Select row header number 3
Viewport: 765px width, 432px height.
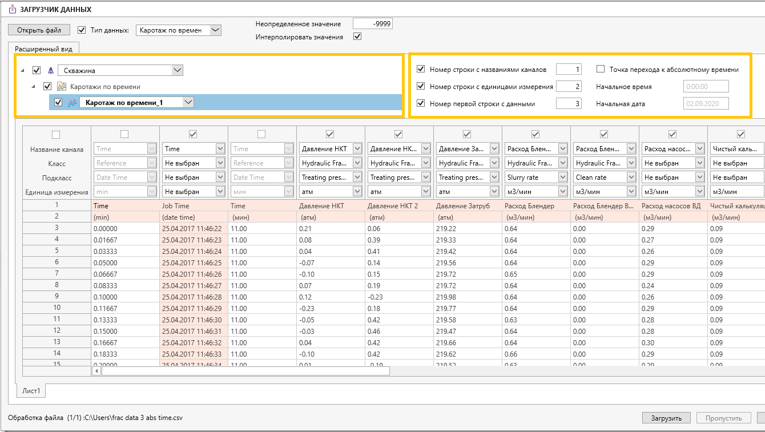(x=57, y=228)
